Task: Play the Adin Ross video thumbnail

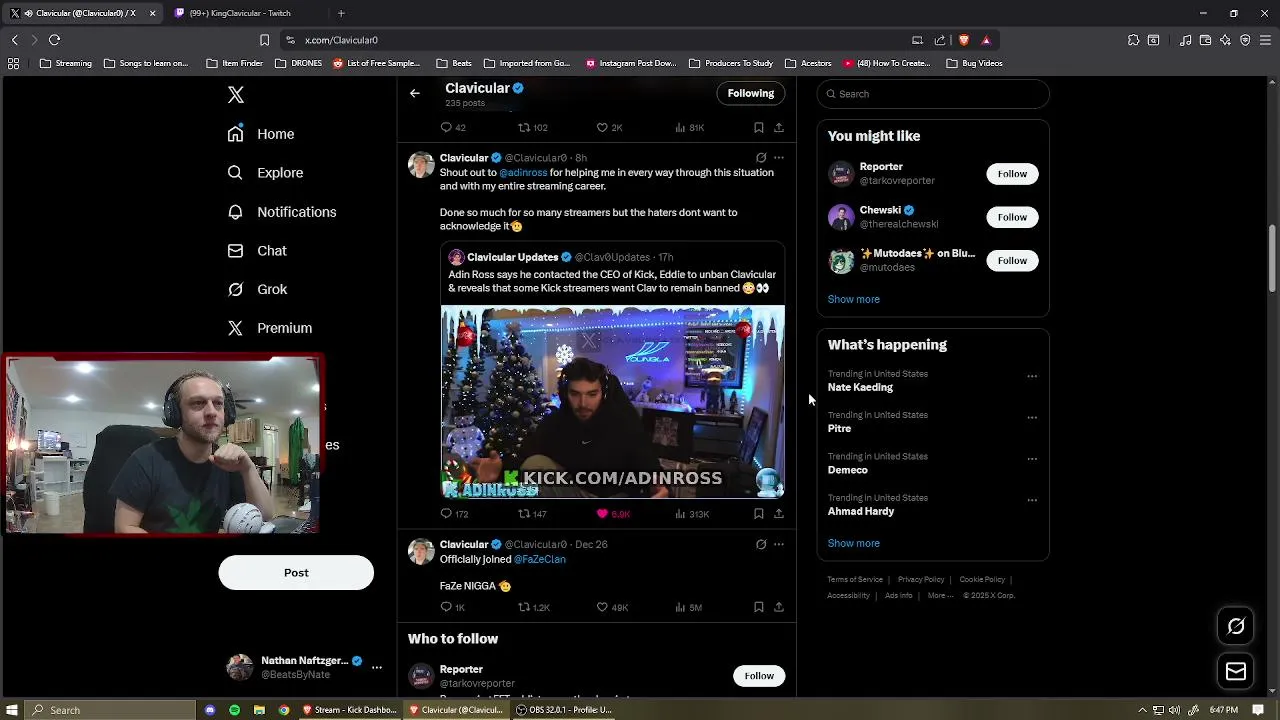Action: click(612, 402)
